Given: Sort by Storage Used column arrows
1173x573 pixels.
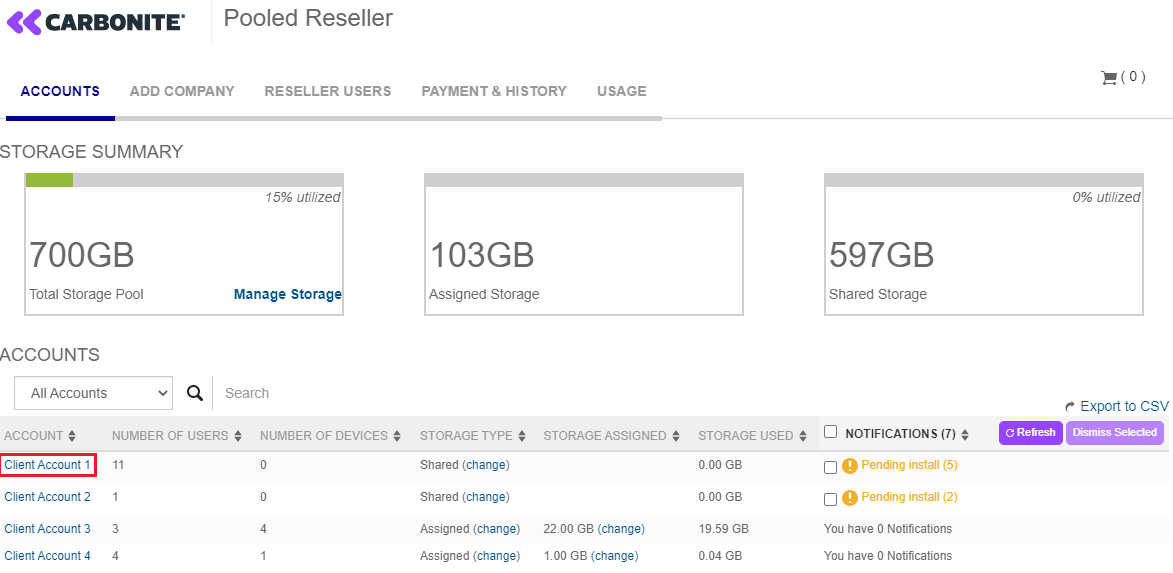Looking at the screenshot, I should pyautogui.click(x=802, y=436).
